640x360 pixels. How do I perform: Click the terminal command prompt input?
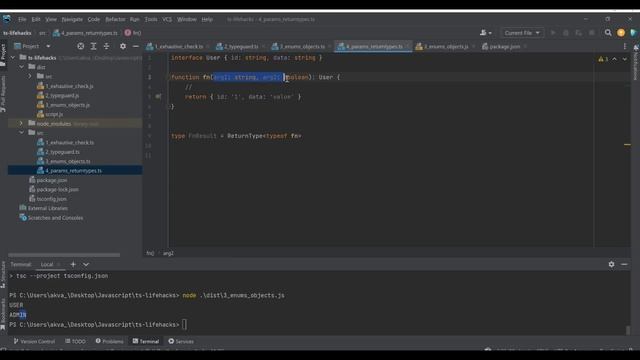click(x=184, y=324)
